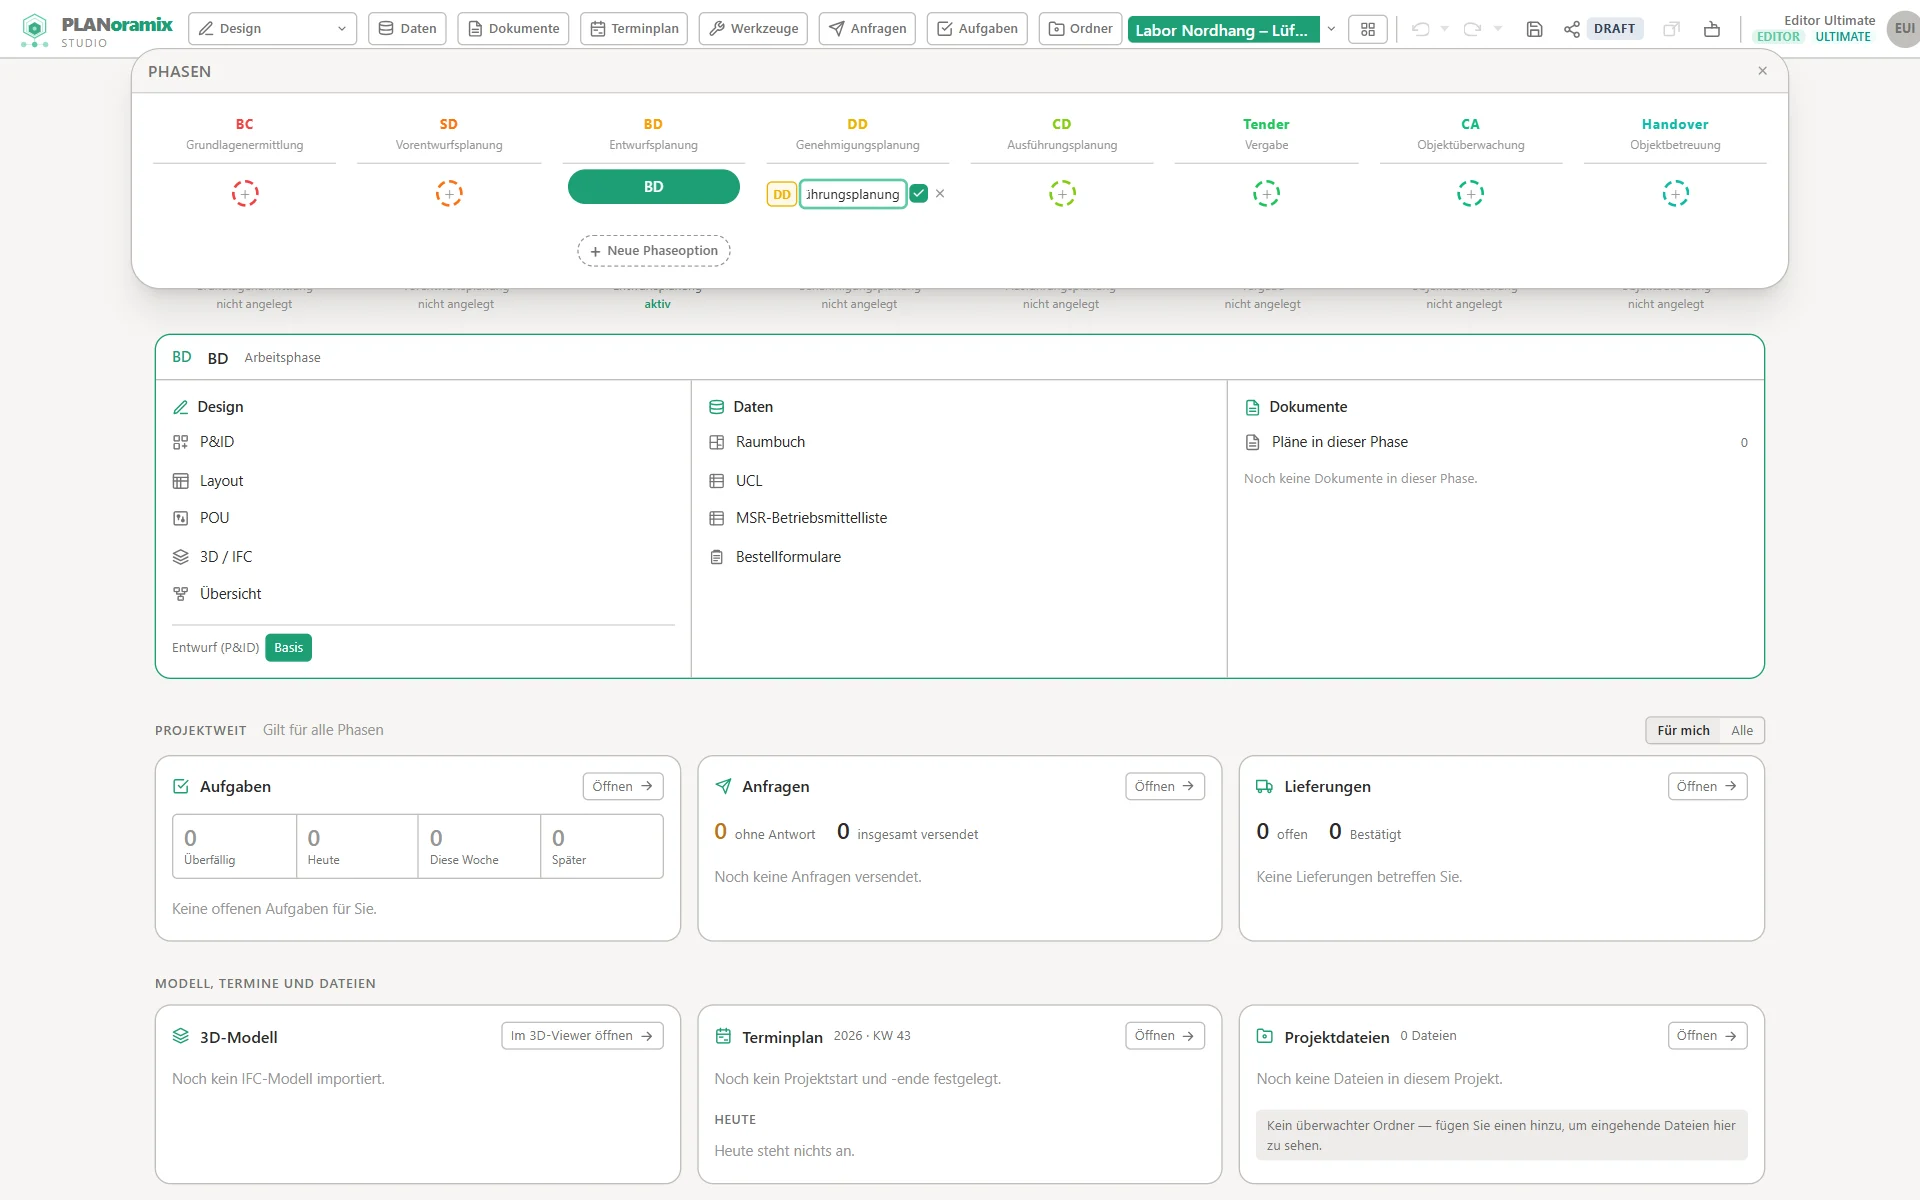Image resolution: width=1920 pixels, height=1200 pixels.
Task: Open the Daten menu
Action: tap(408, 29)
